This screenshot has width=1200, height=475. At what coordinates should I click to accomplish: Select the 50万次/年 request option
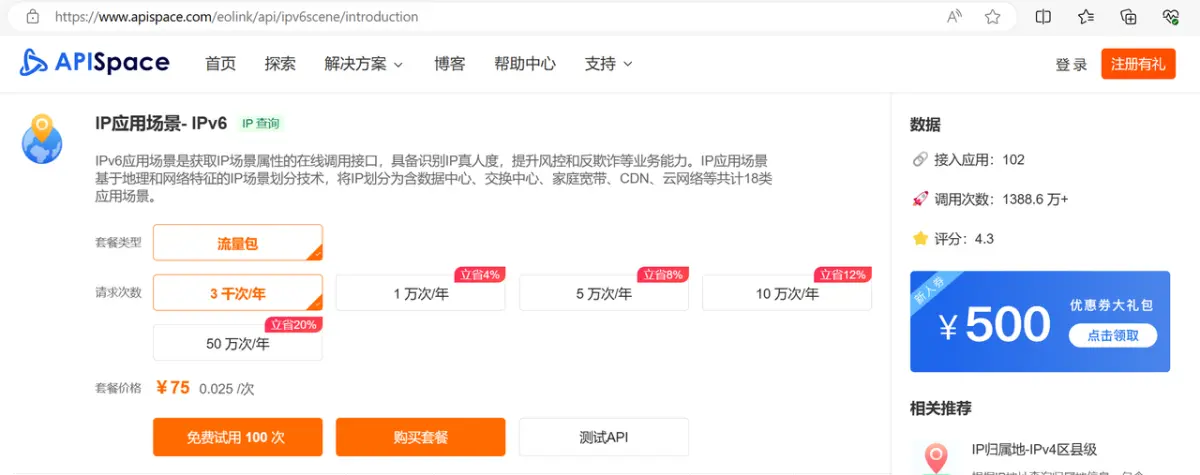click(x=238, y=343)
